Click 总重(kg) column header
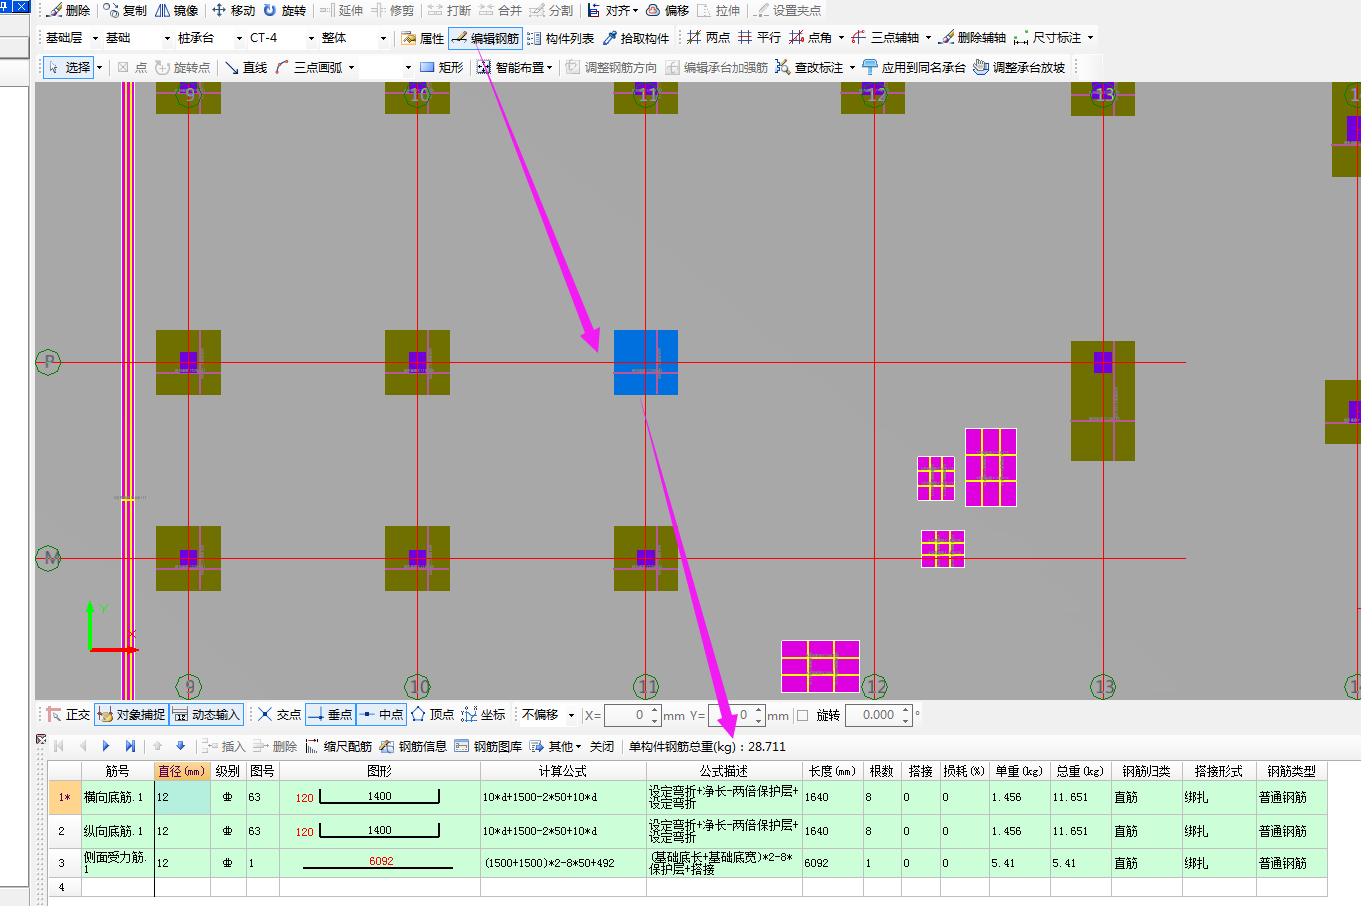1361x906 pixels. tap(1080, 771)
